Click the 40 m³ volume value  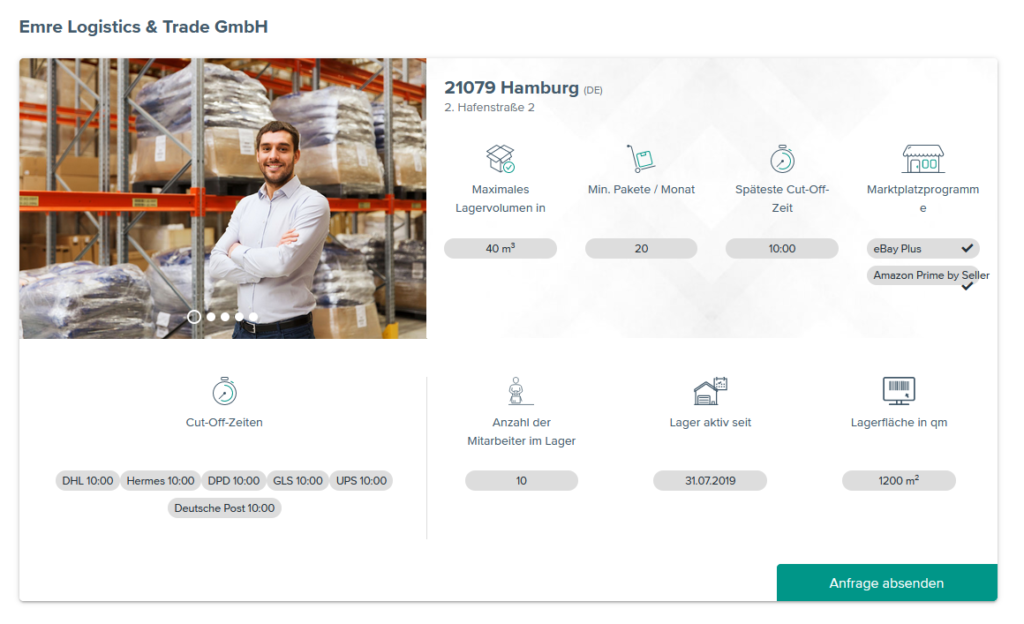[500, 247]
